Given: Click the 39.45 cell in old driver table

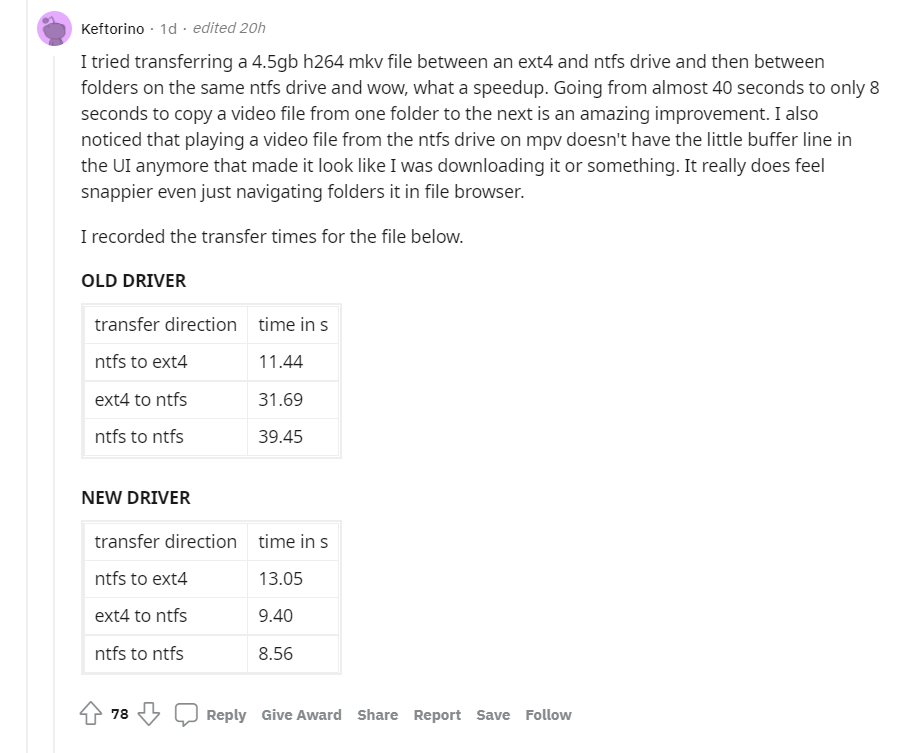Looking at the screenshot, I should click(281, 437).
